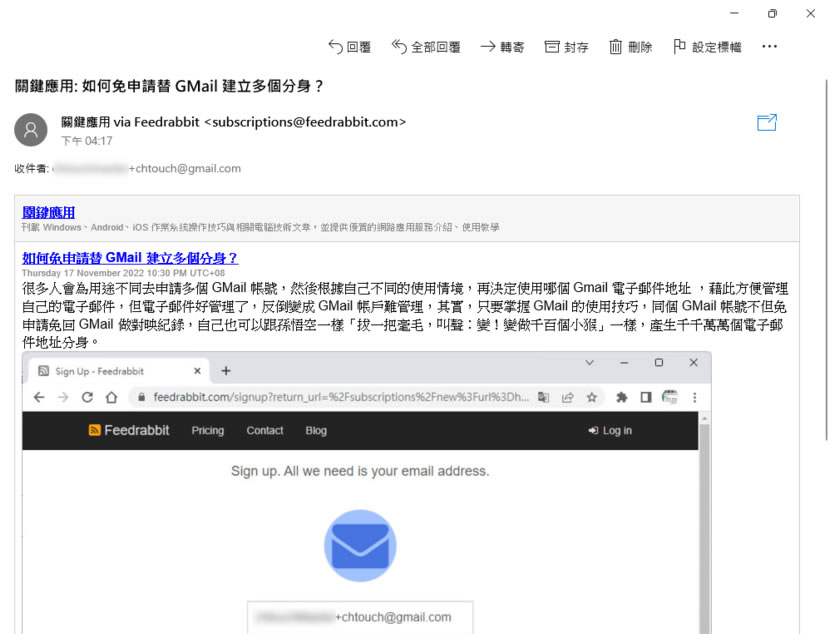
Task: Click date Thursday 17 November 2022
Action: (x=123, y=273)
